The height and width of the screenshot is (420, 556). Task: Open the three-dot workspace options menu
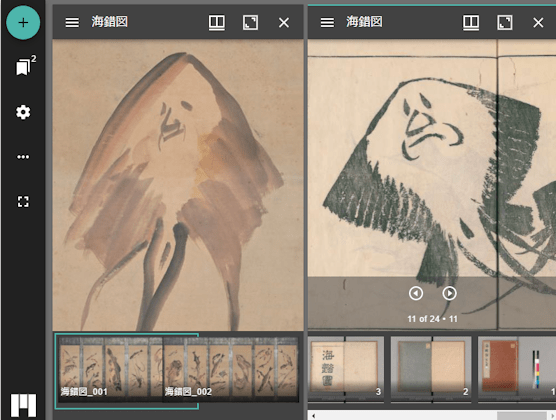[x=23, y=157]
